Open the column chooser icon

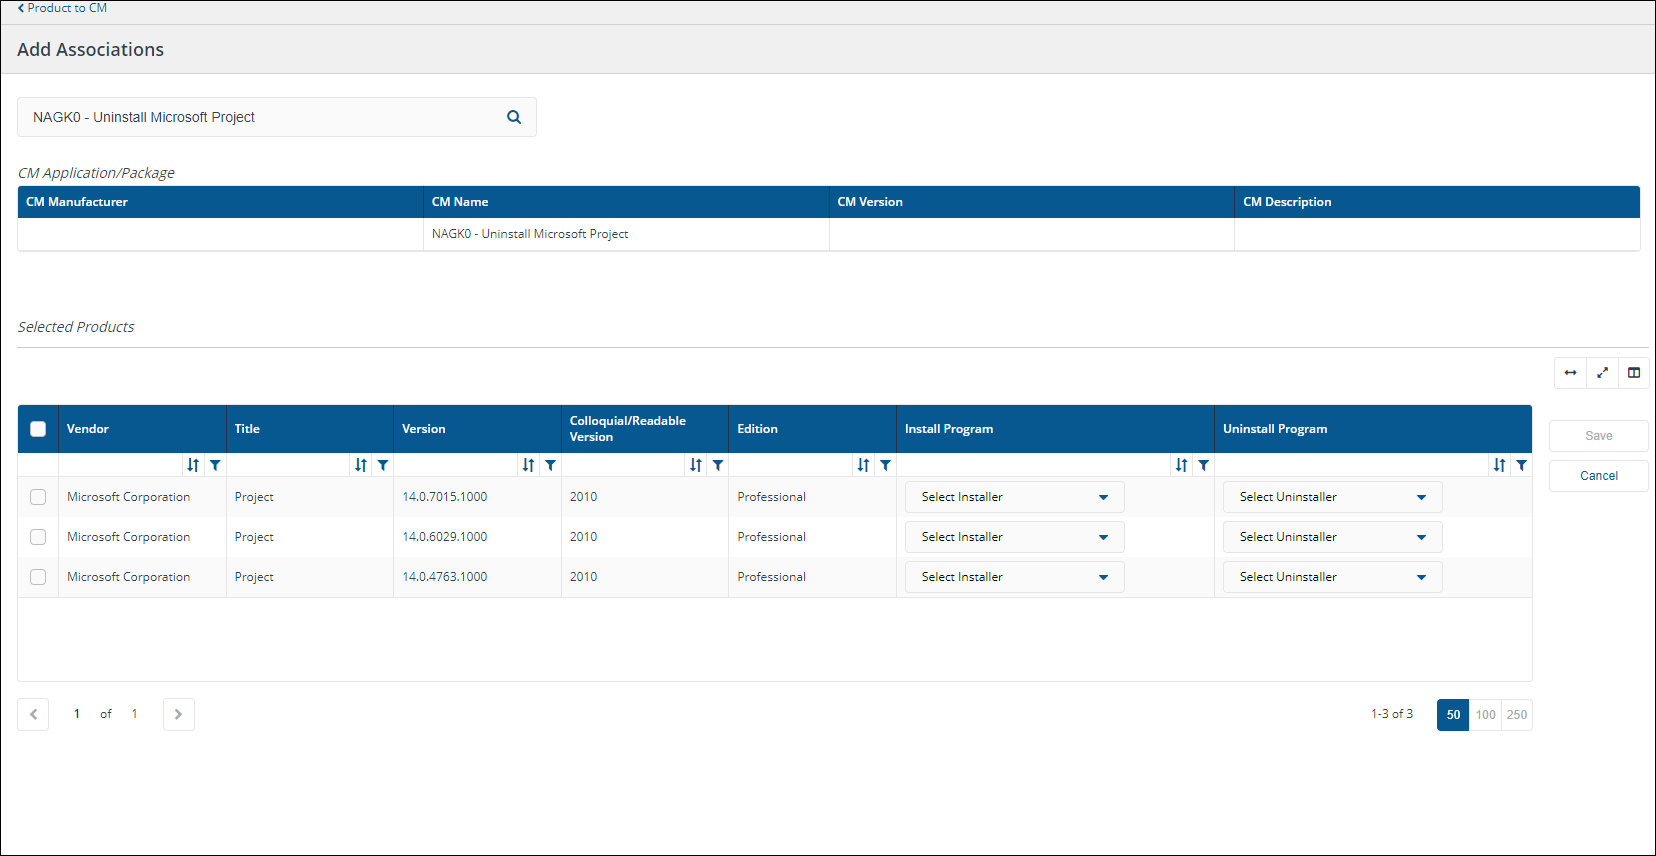(1634, 373)
